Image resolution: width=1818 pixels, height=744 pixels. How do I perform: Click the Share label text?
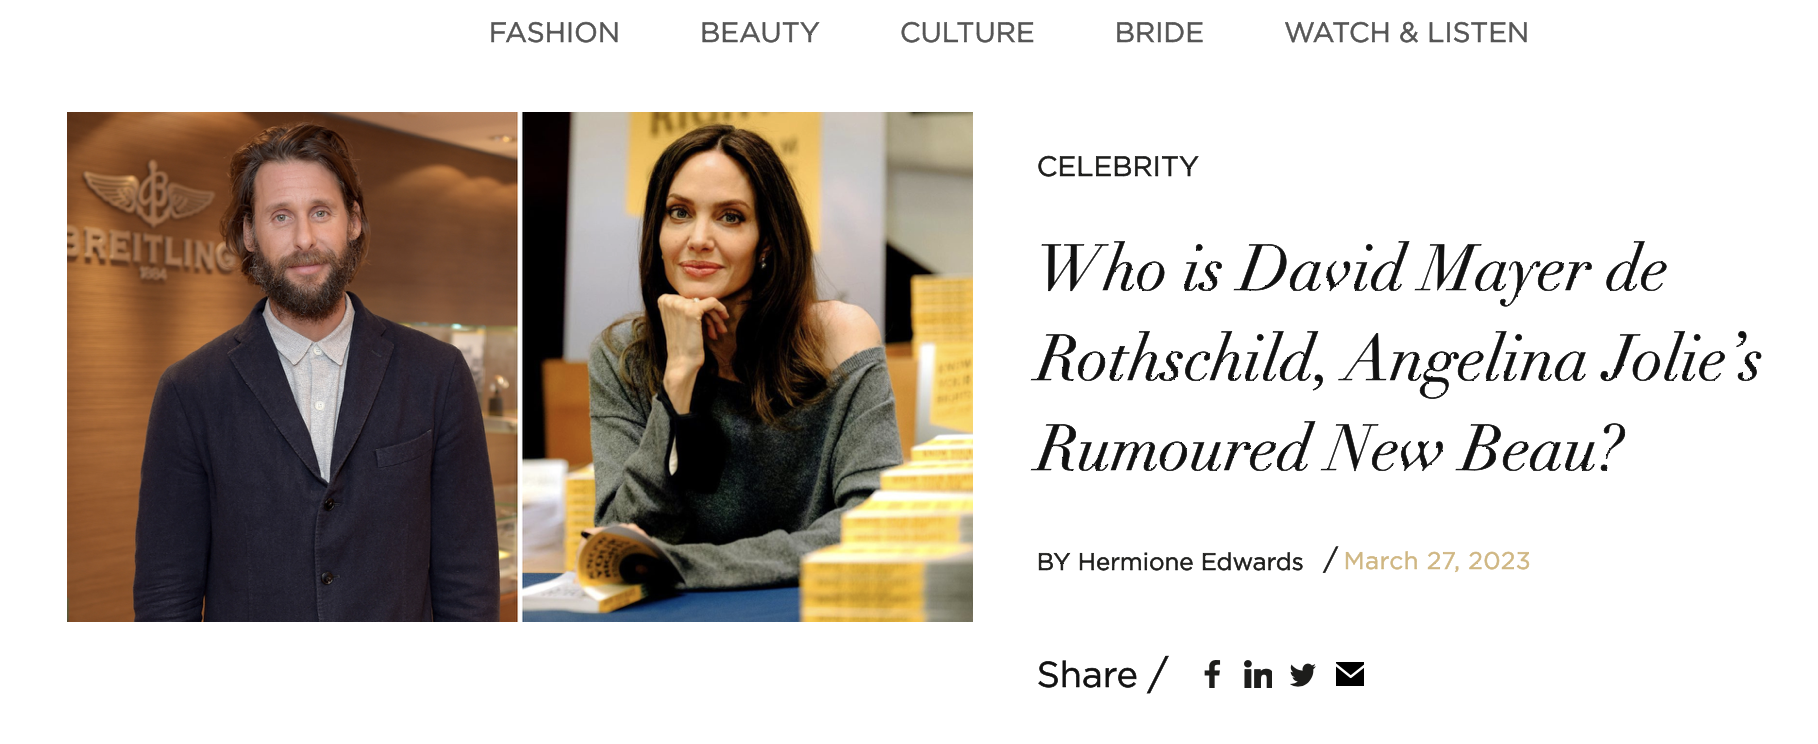1087,675
